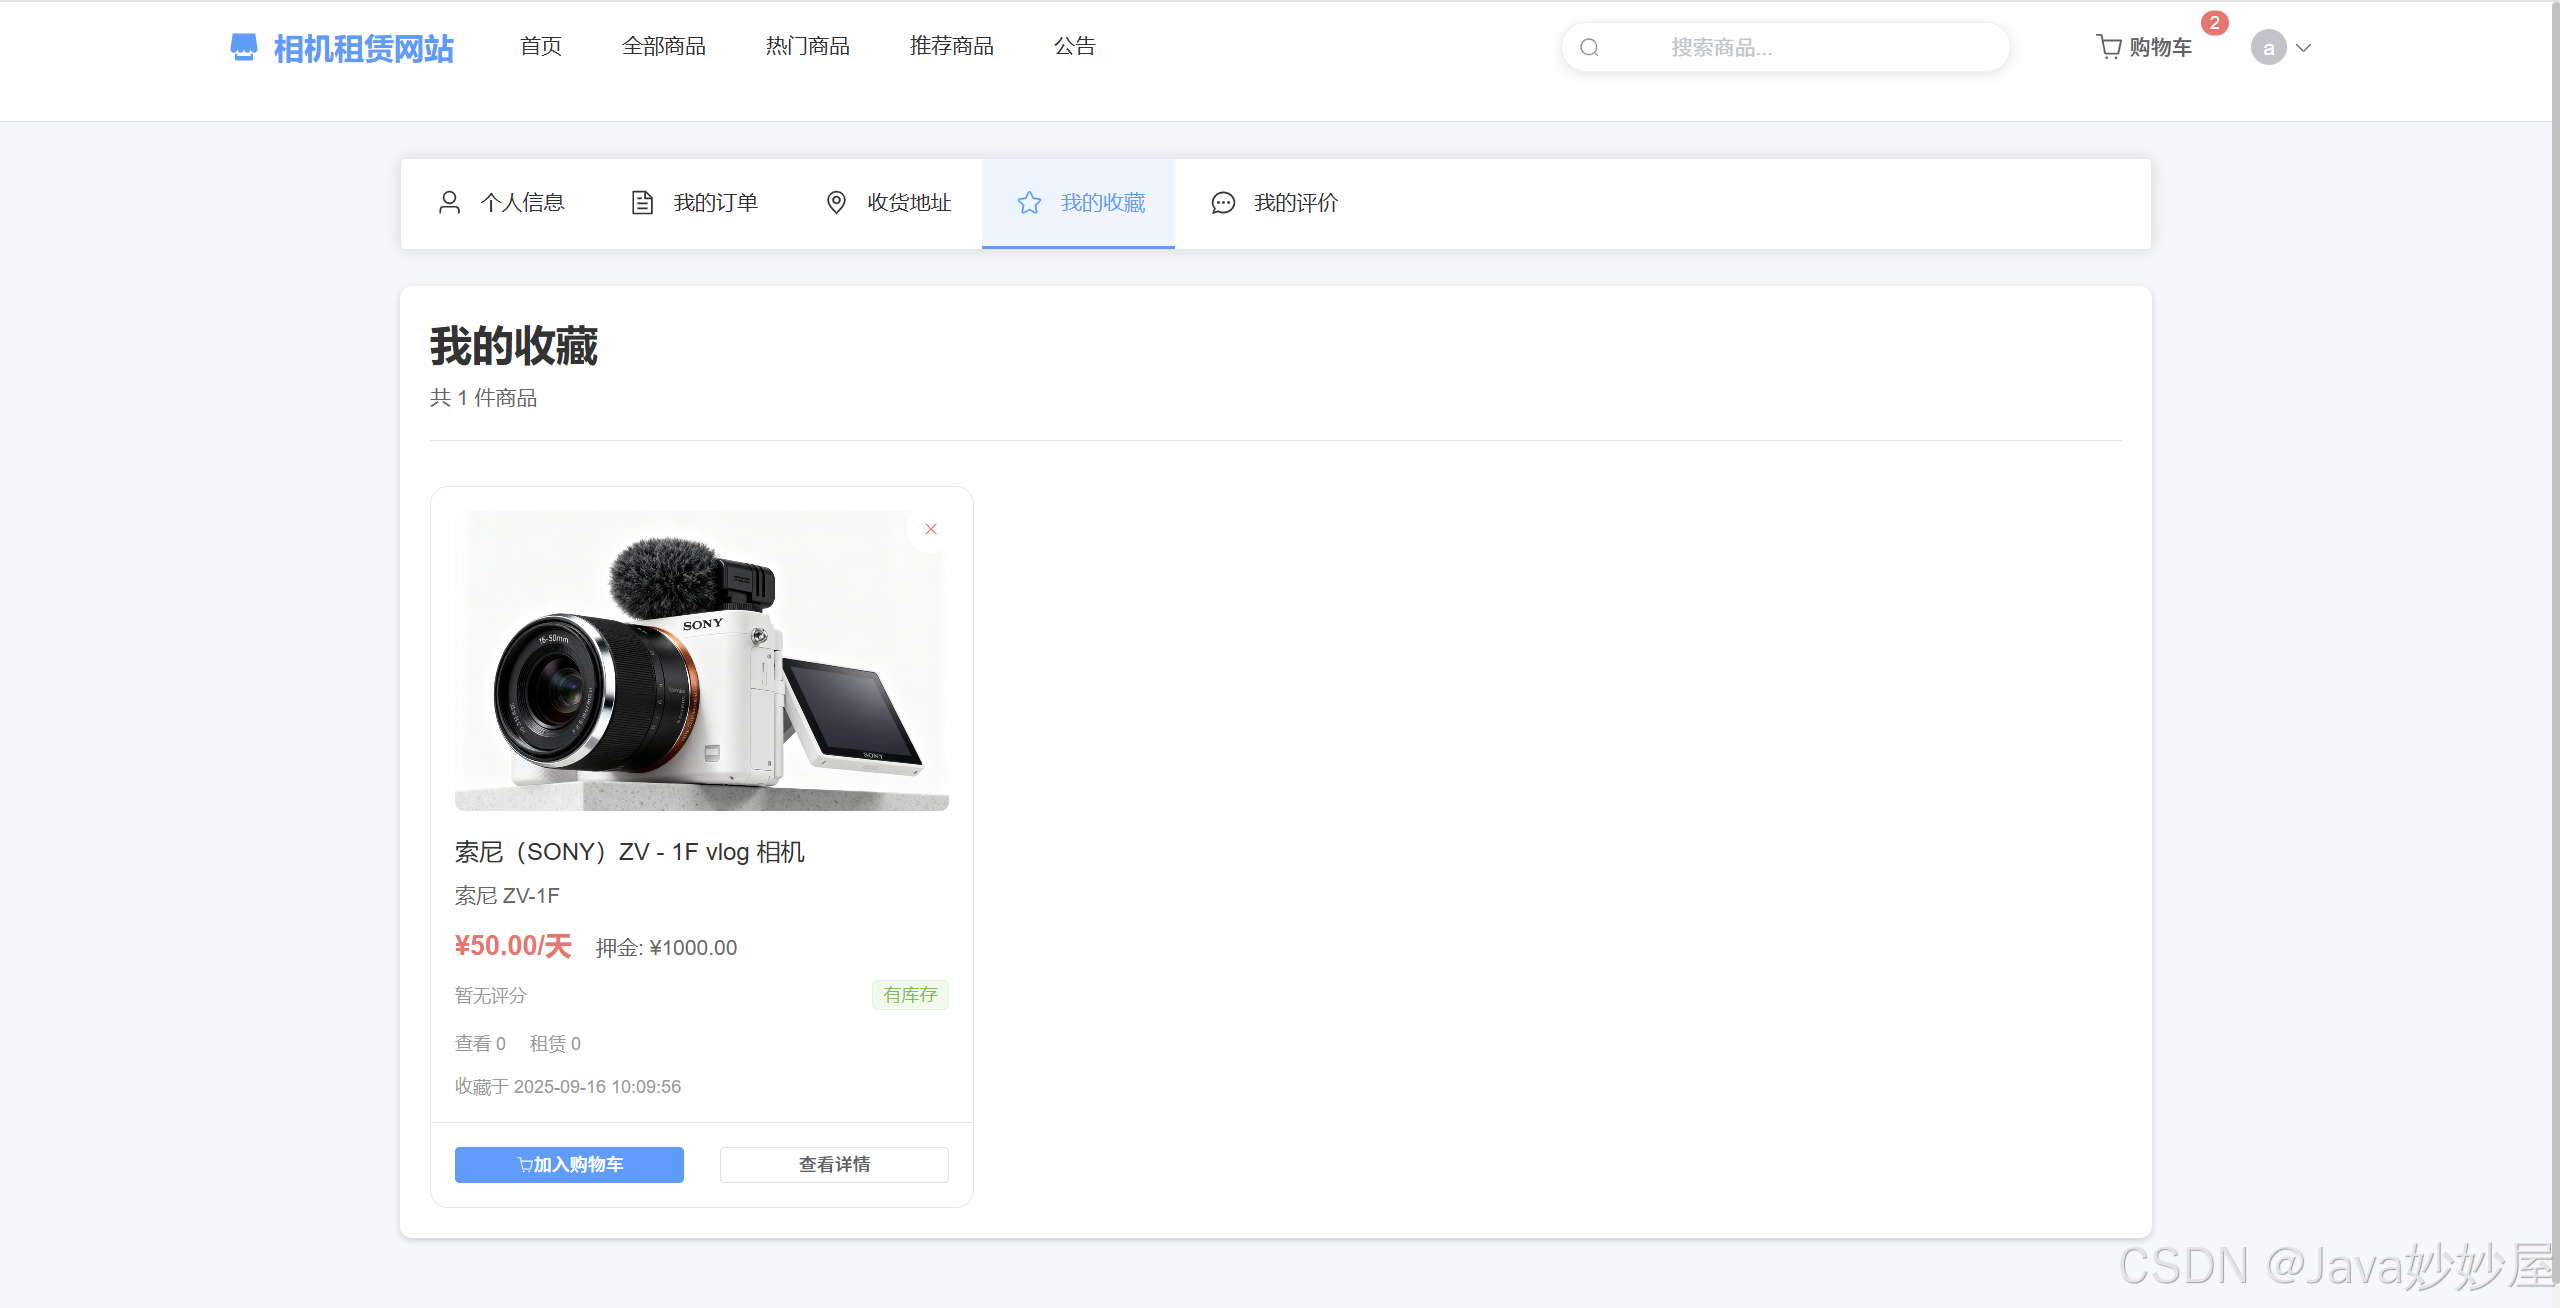Click the document icon beside 我的订单
Viewport: 2560px width, 1308px height.
(642, 203)
